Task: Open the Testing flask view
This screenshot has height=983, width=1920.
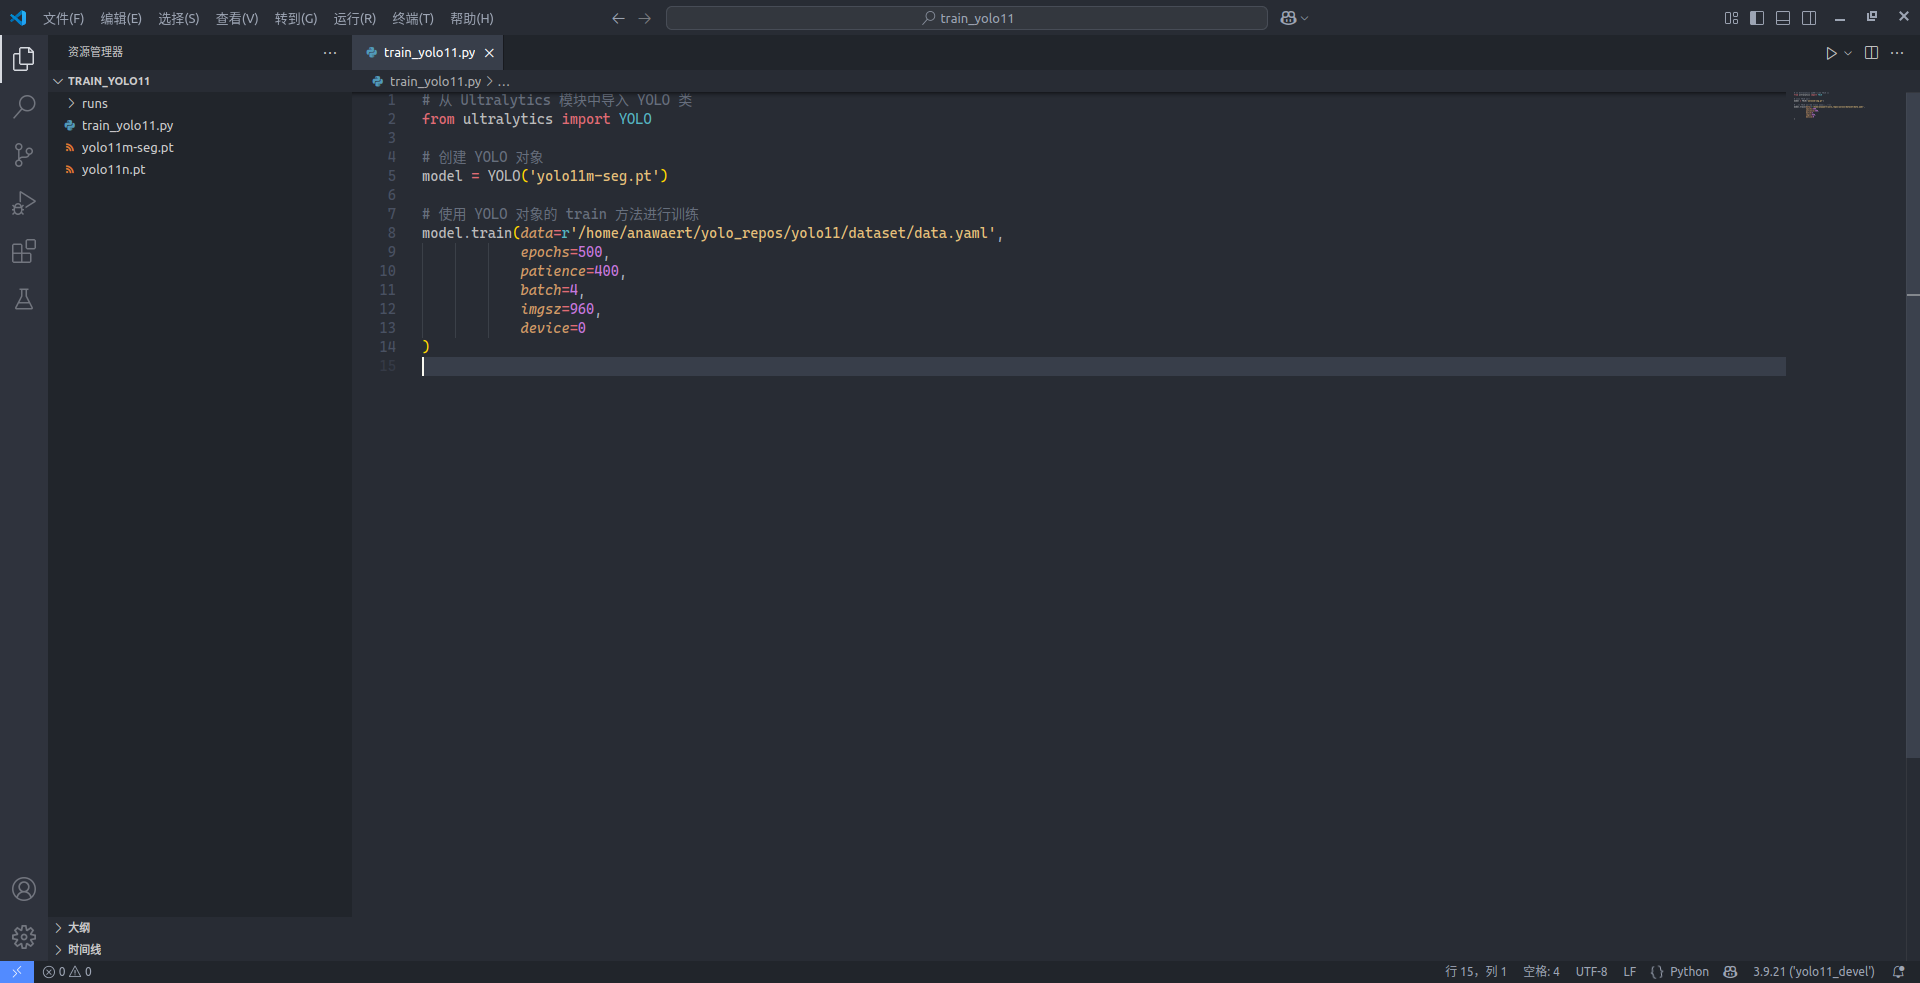Action: coord(24,299)
